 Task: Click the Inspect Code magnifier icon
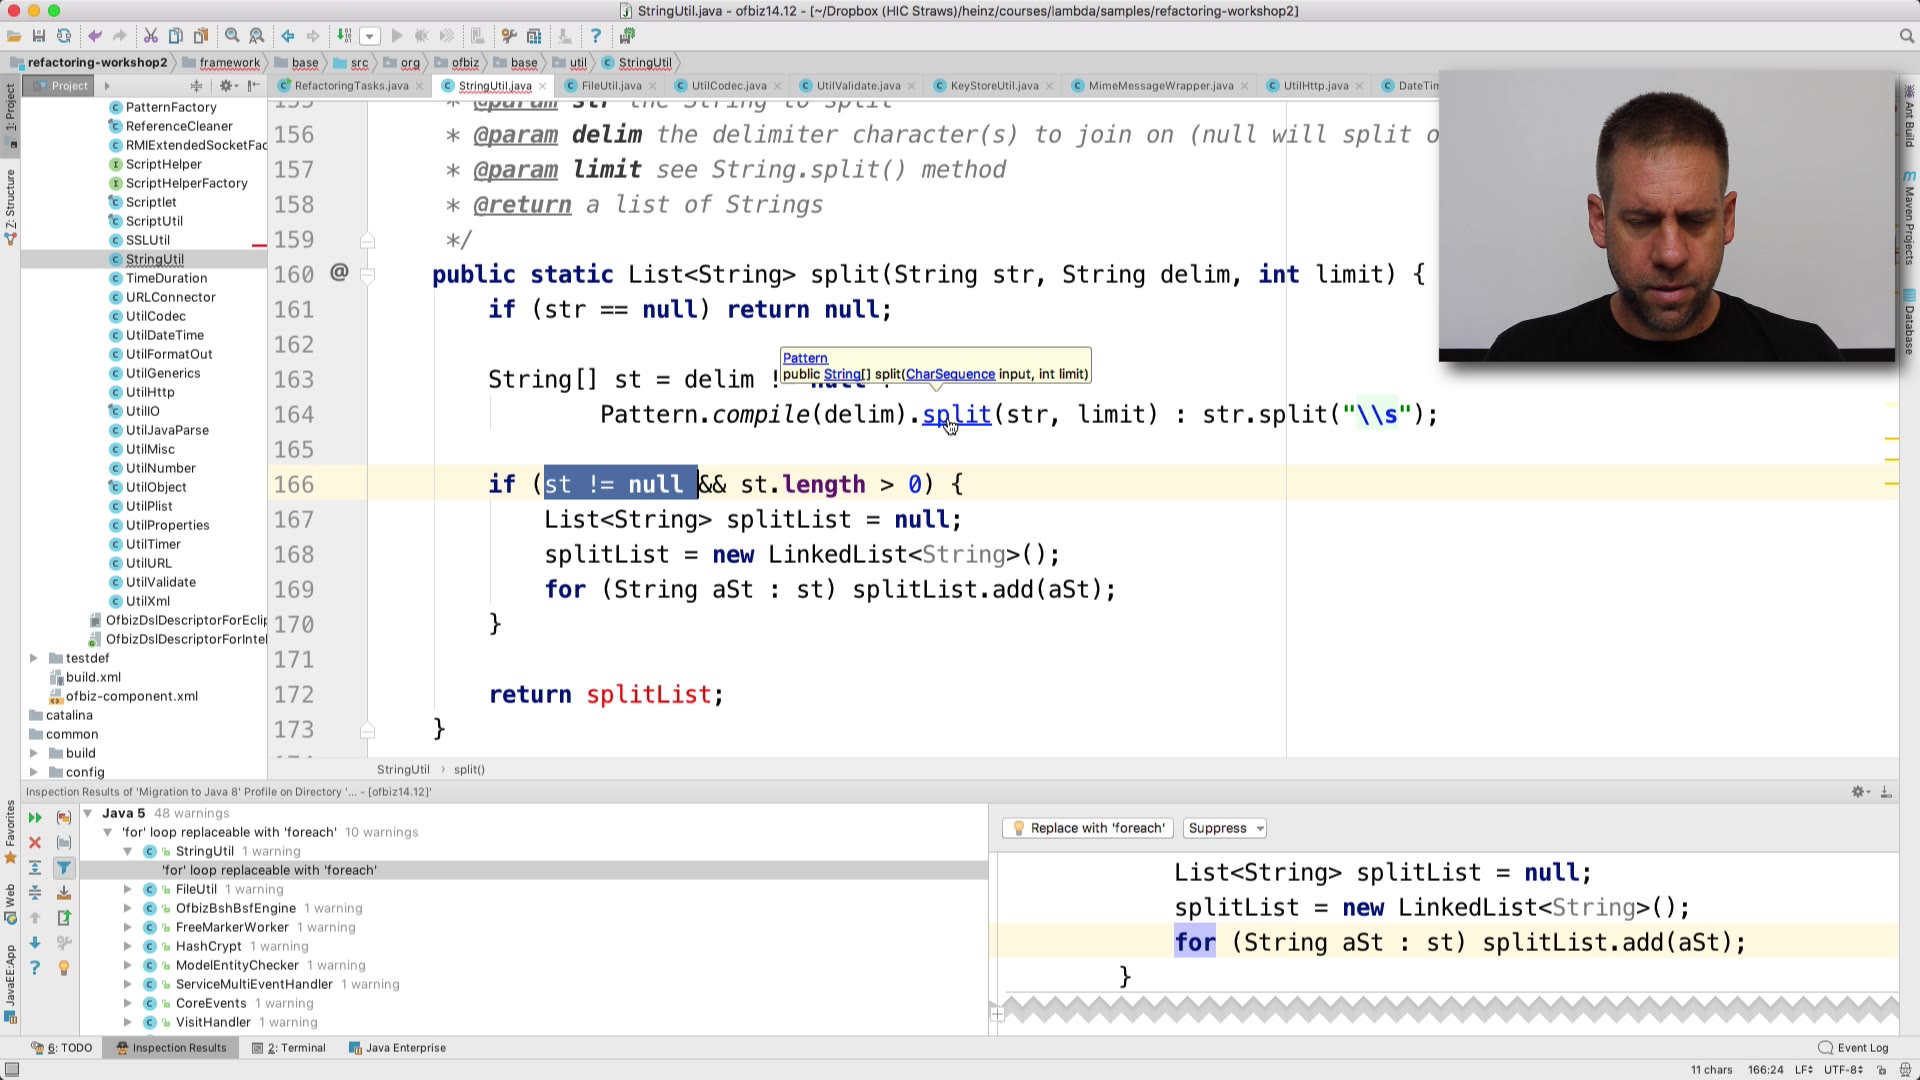[257, 36]
